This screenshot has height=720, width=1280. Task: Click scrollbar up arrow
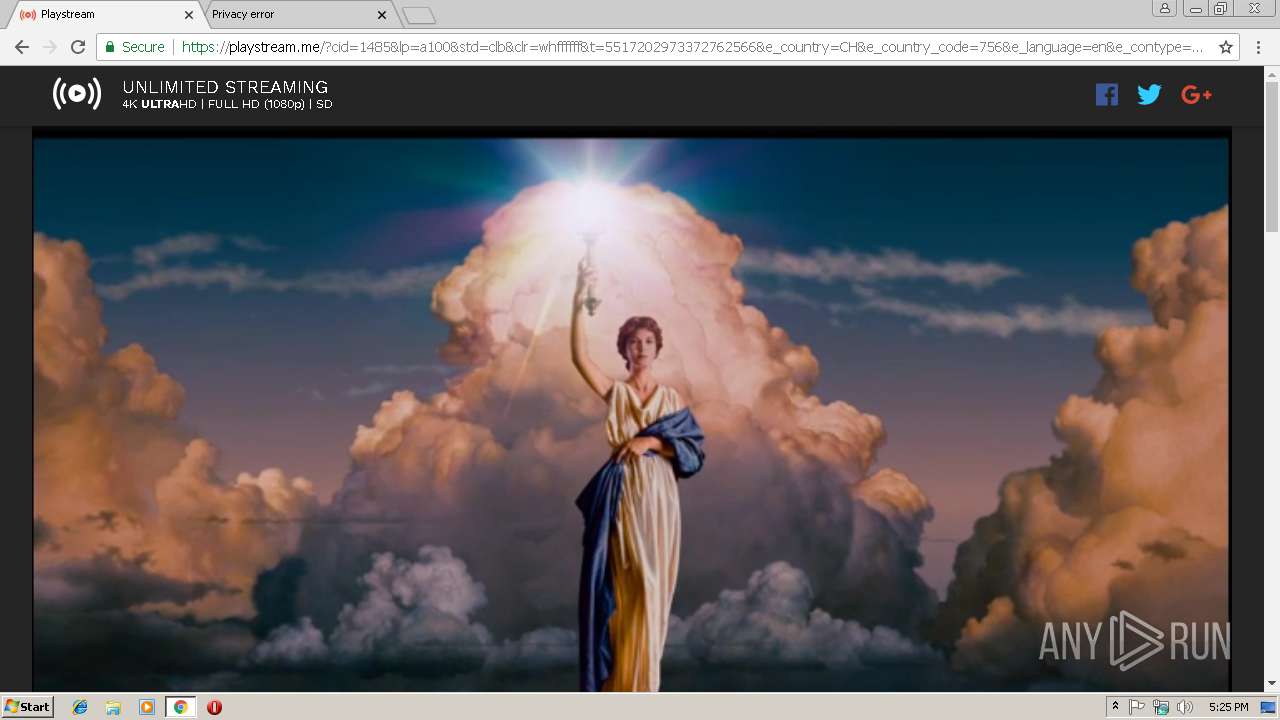(x=1272, y=73)
